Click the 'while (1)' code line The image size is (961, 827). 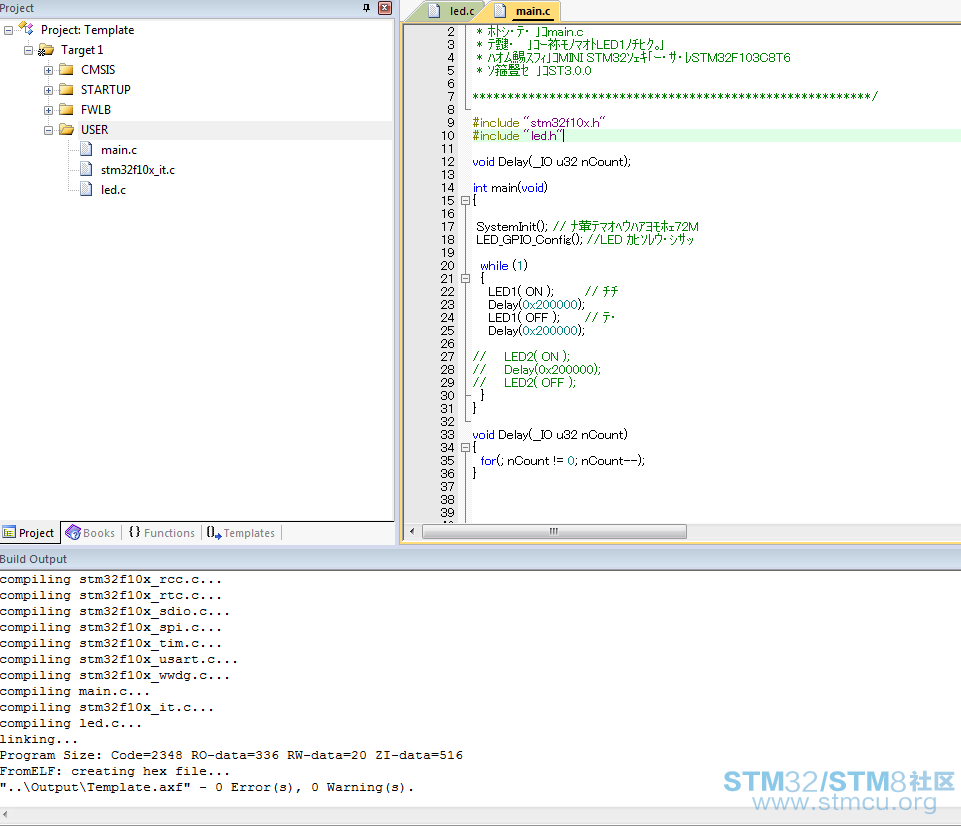[x=504, y=265]
